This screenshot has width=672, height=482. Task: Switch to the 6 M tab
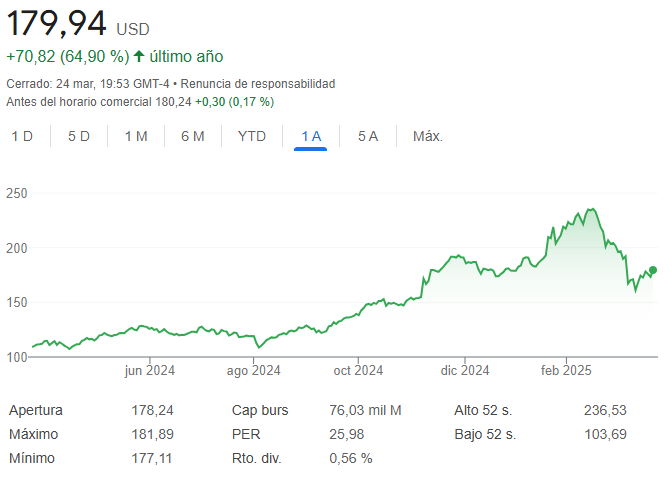pos(193,136)
